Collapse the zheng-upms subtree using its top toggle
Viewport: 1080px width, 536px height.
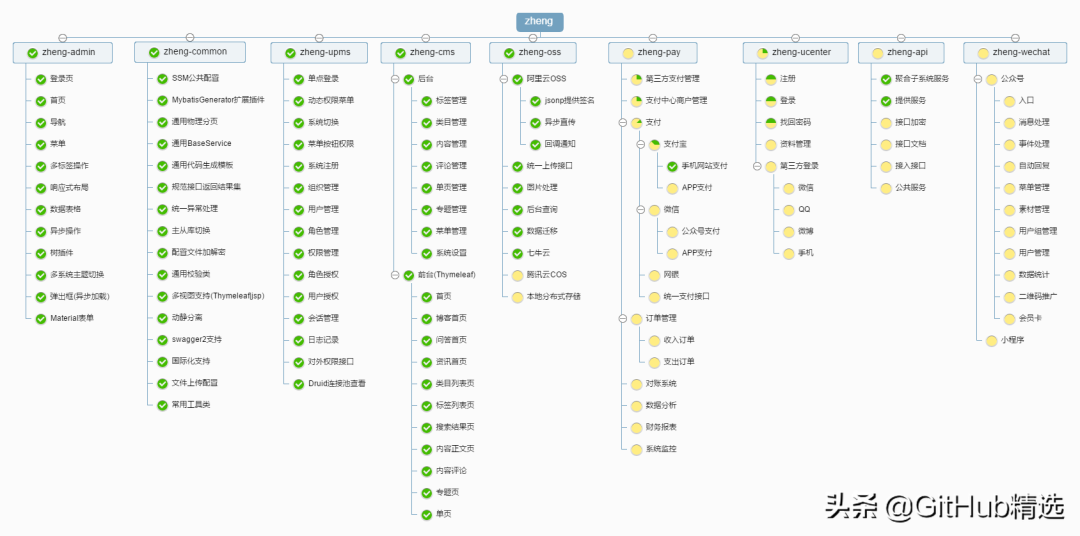[319, 38]
